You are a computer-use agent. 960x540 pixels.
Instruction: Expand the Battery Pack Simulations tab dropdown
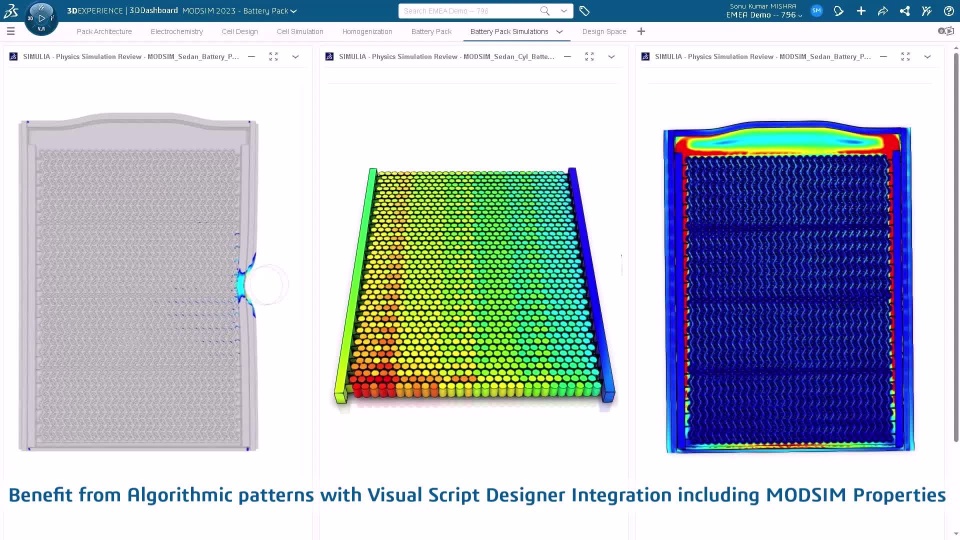point(560,31)
